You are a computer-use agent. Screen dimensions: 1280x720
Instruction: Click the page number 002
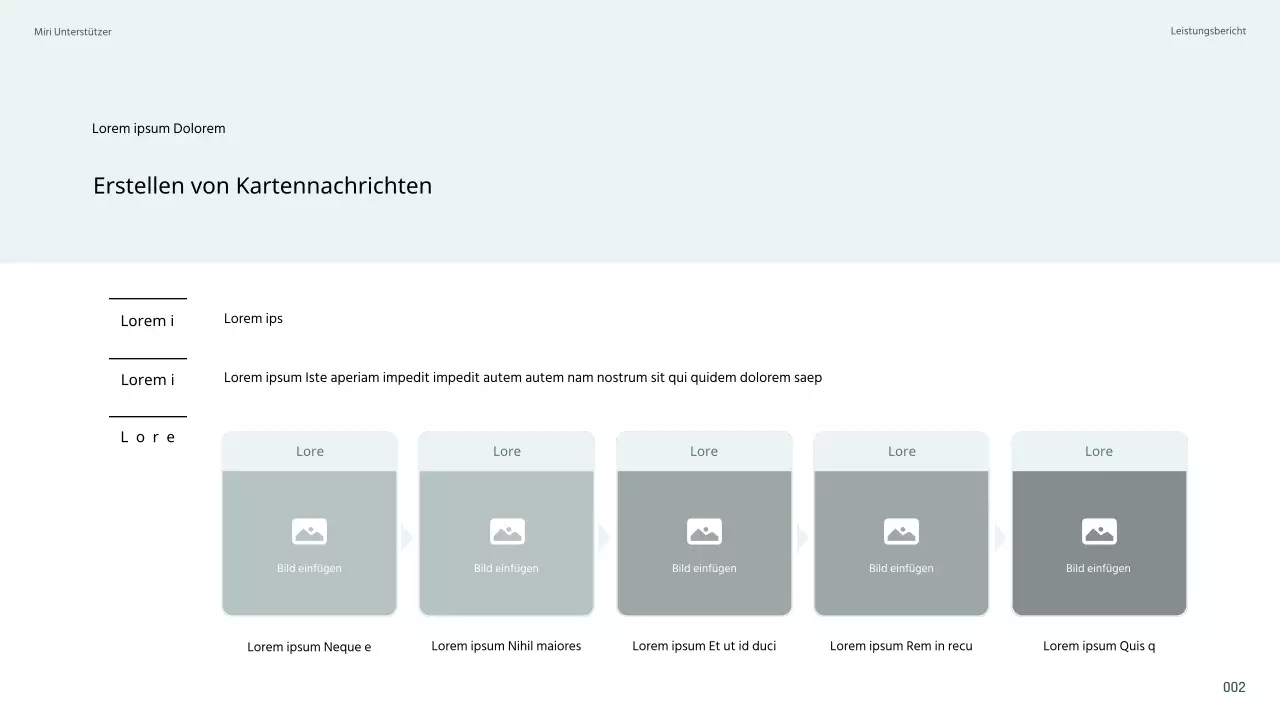coord(1234,687)
